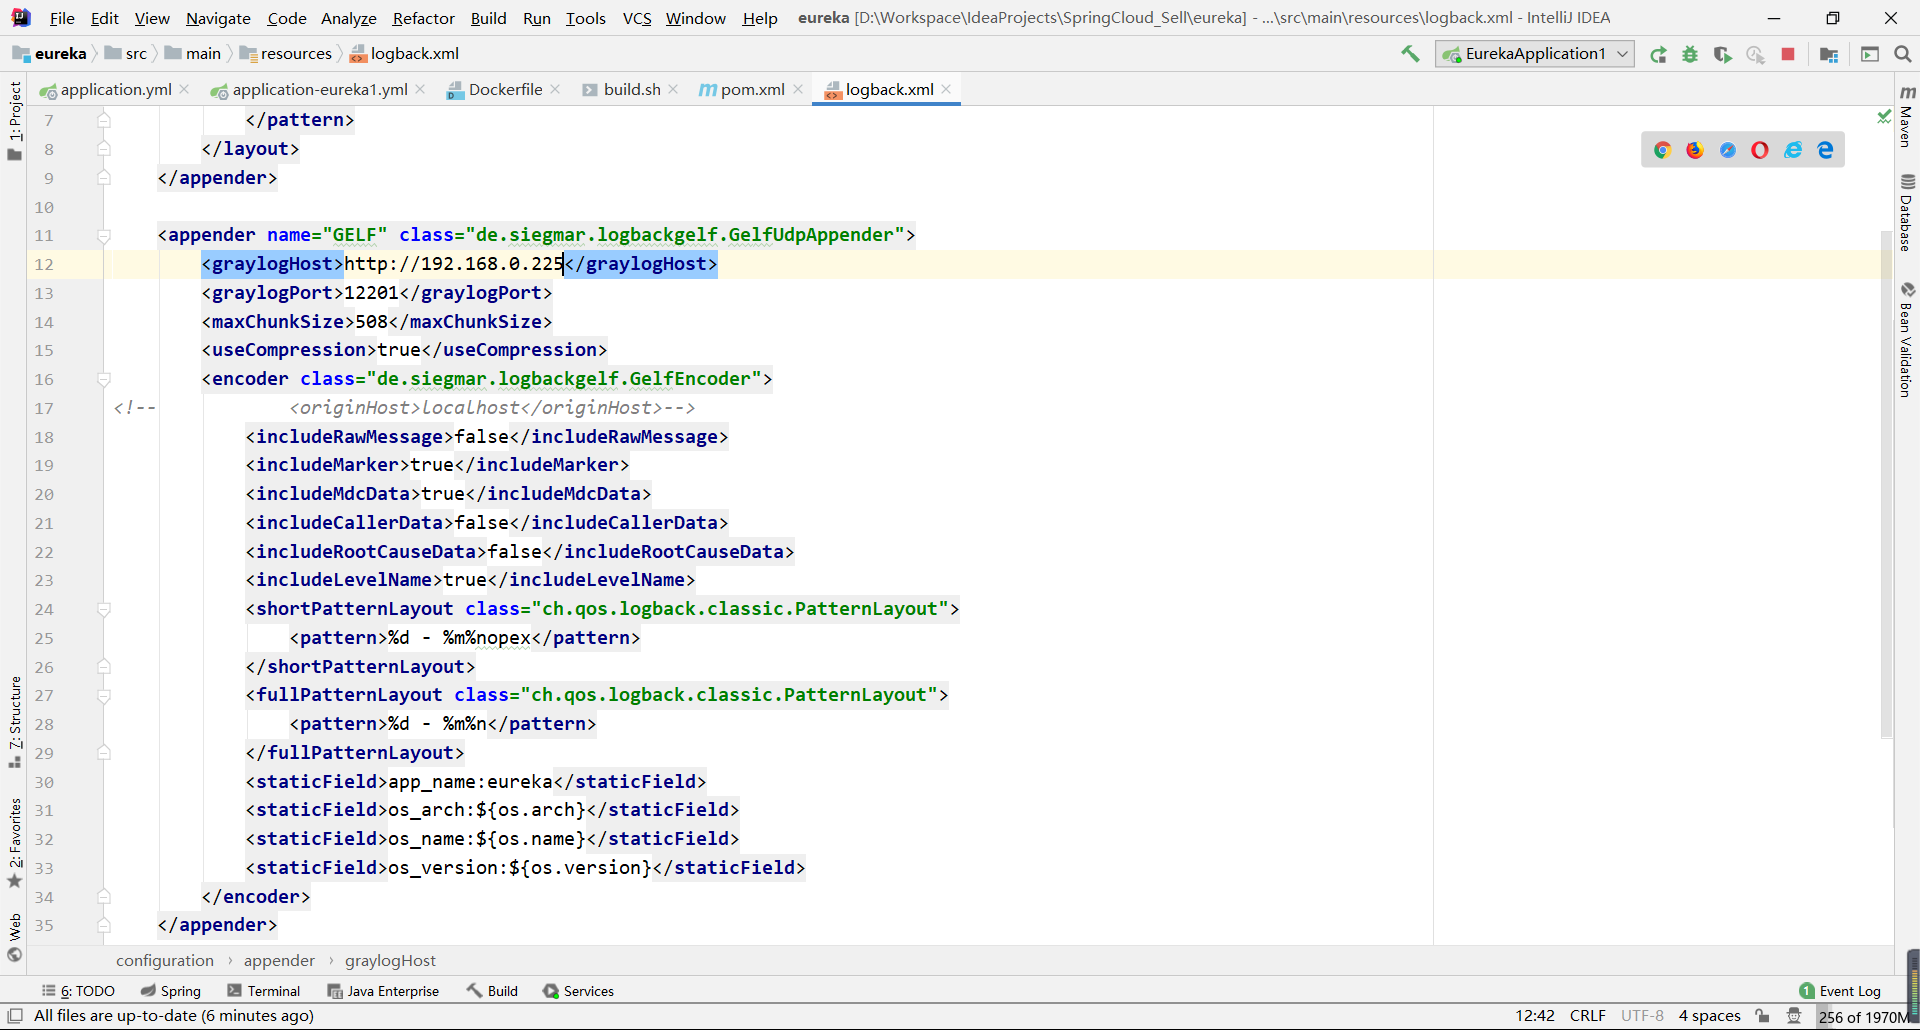Toggle read-only lock icon in the status bar
1920x1030 pixels.
point(1762,1016)
